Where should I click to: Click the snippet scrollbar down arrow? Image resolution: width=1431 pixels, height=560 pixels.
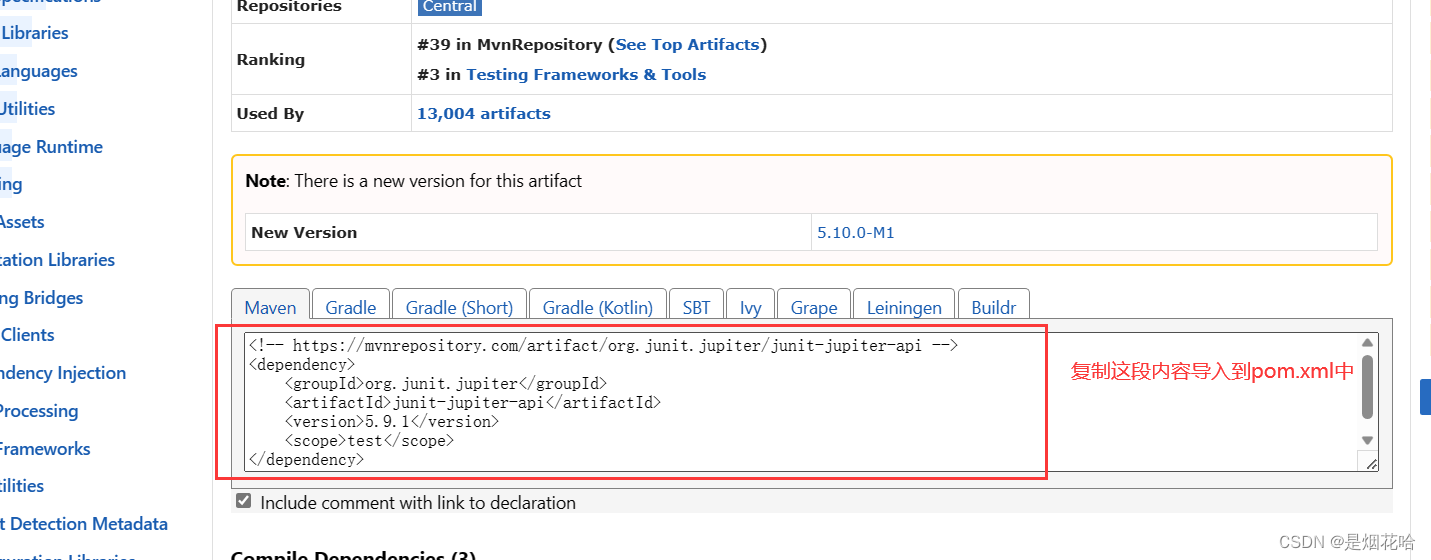coord(1367,440)
